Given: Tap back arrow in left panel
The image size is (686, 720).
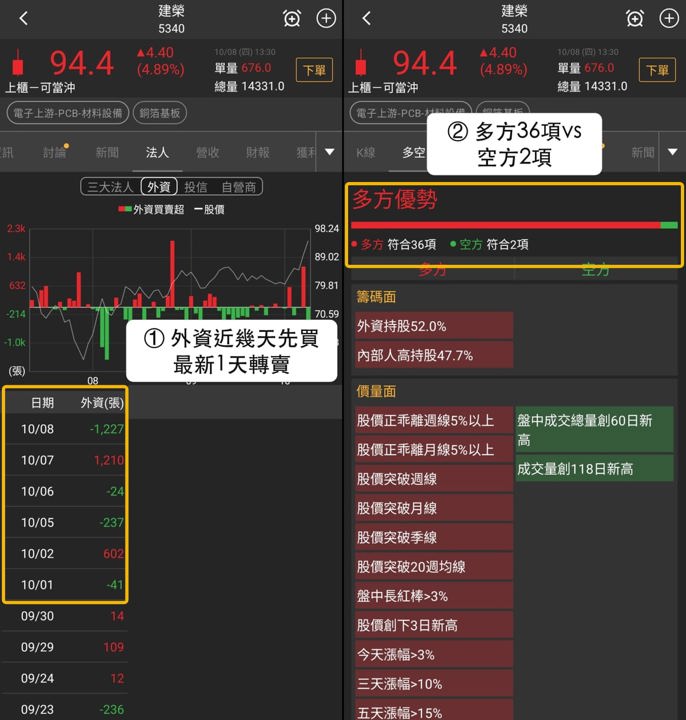Looking at the screenshot, I should 24,18.
